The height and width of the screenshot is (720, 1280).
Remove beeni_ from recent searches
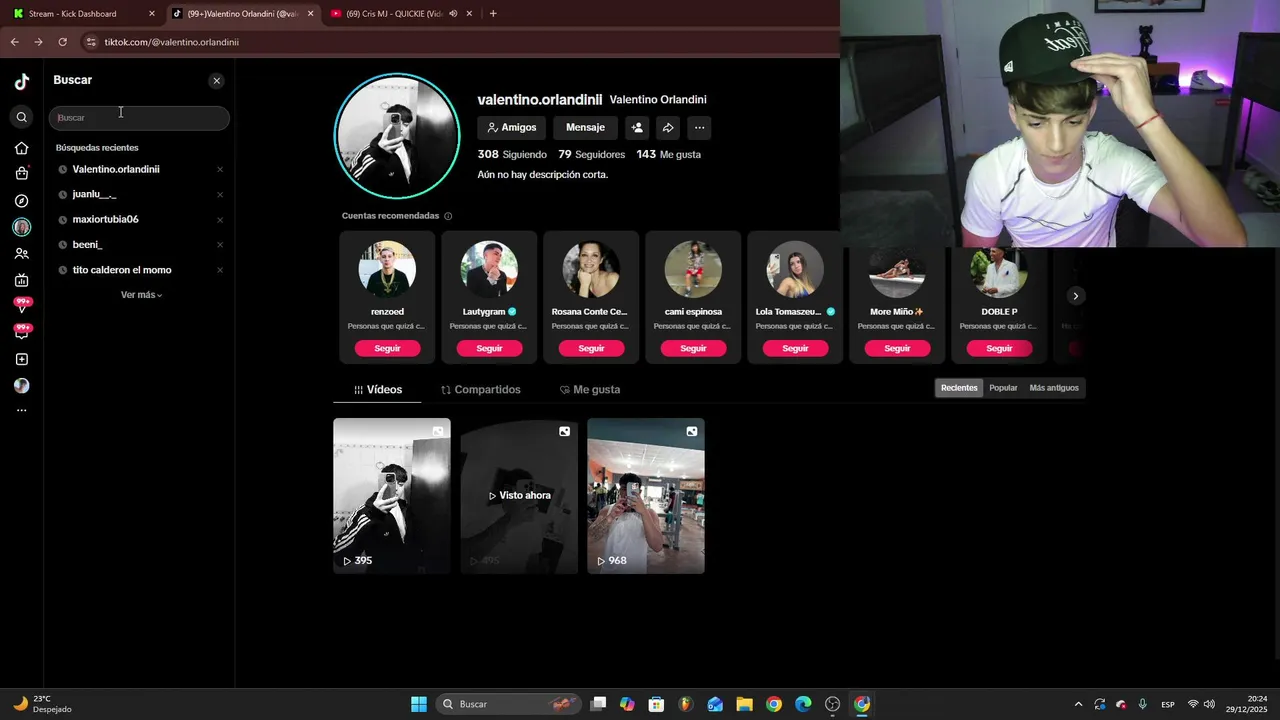coord(220,244)
